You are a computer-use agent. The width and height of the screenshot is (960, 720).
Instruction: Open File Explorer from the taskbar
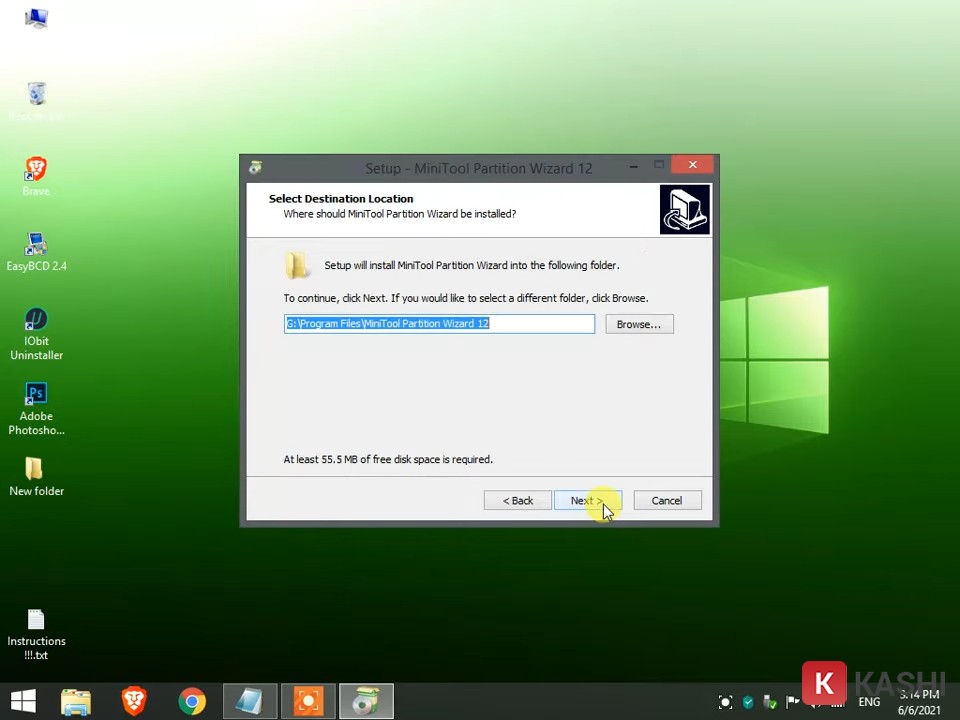click(x=76, y=701)
